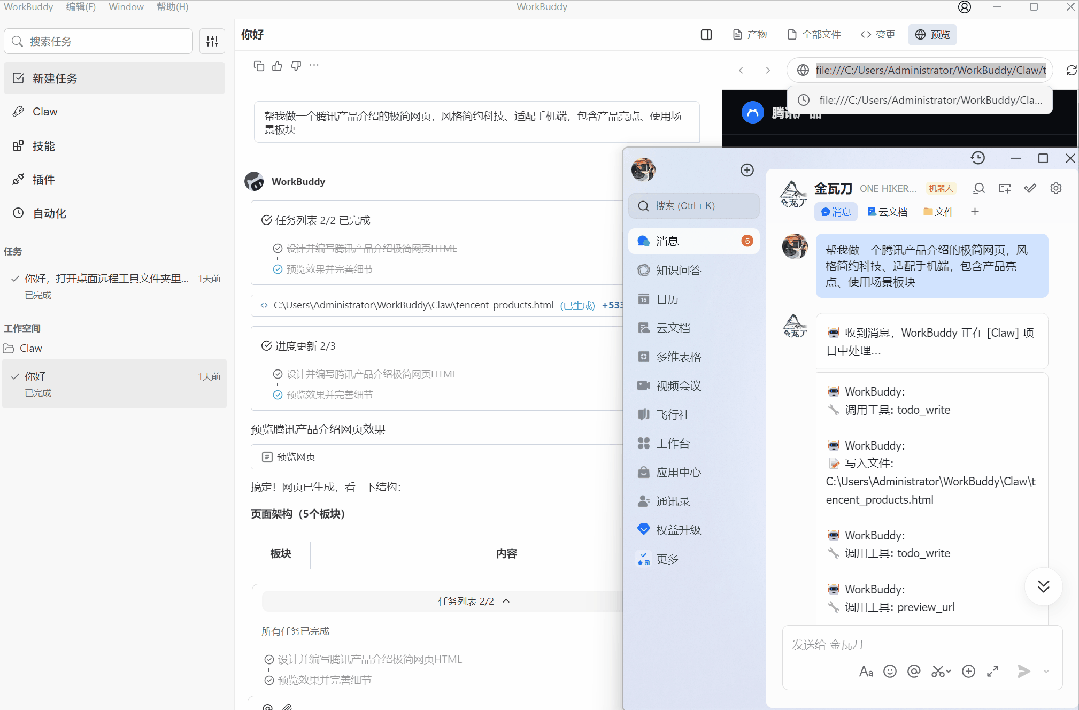This screenshot has height=710, width=1079.
Task: Switch to the 产物 tab
Action: pyautogui.click(x=750, y=34)
